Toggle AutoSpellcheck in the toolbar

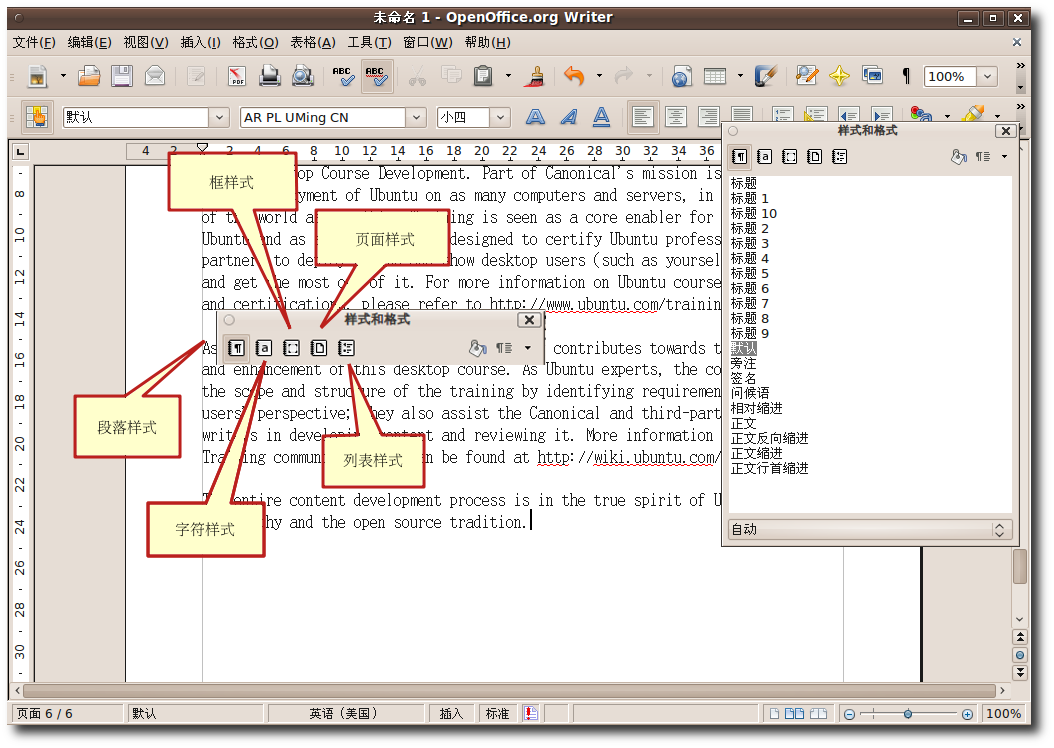(x=376, y=76)
